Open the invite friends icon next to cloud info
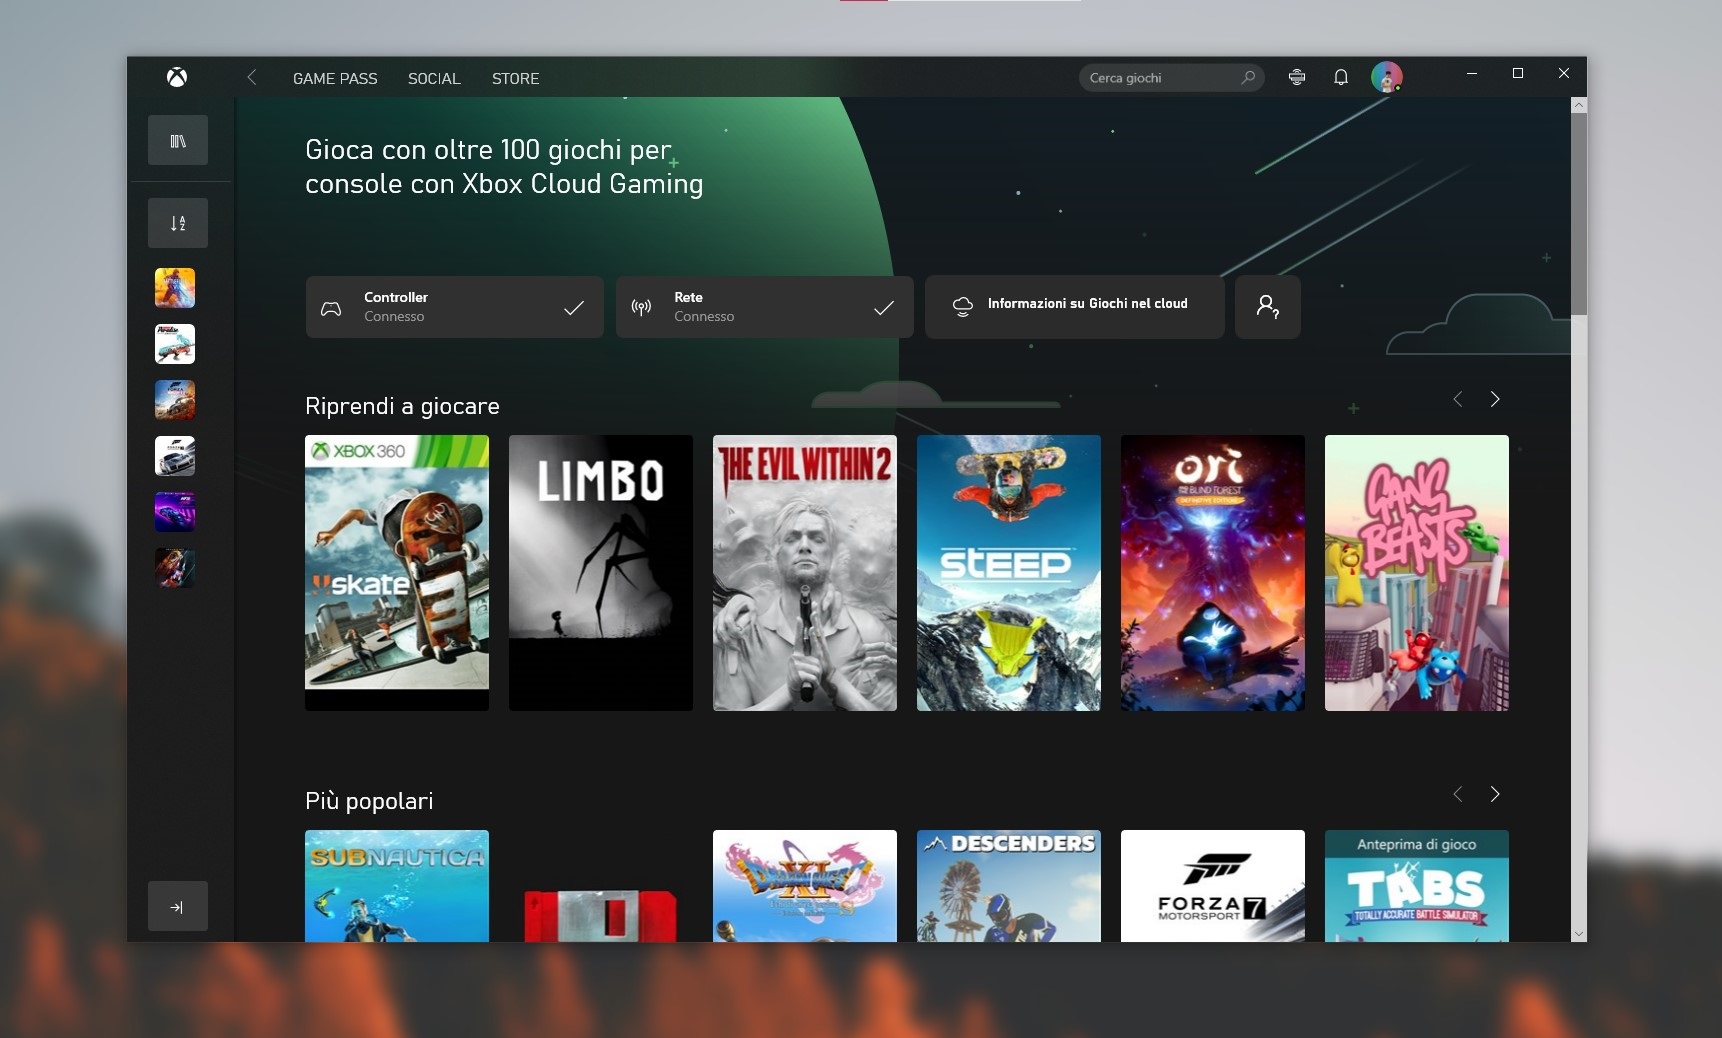This screenshot has height=1038, width=1722. (1268, 307)
